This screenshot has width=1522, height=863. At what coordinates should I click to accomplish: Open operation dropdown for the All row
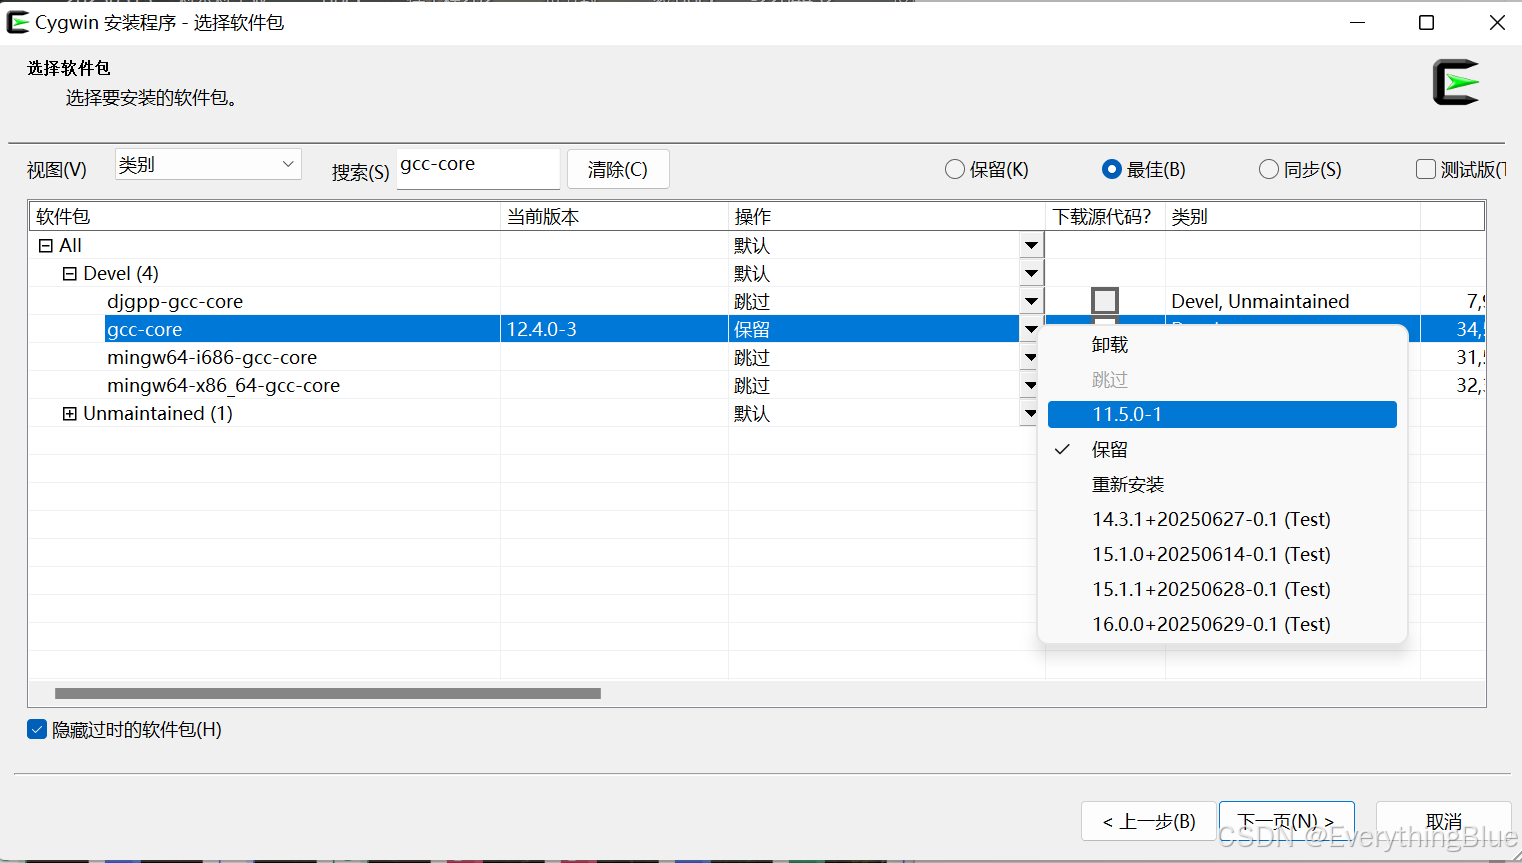[1031, 245]
